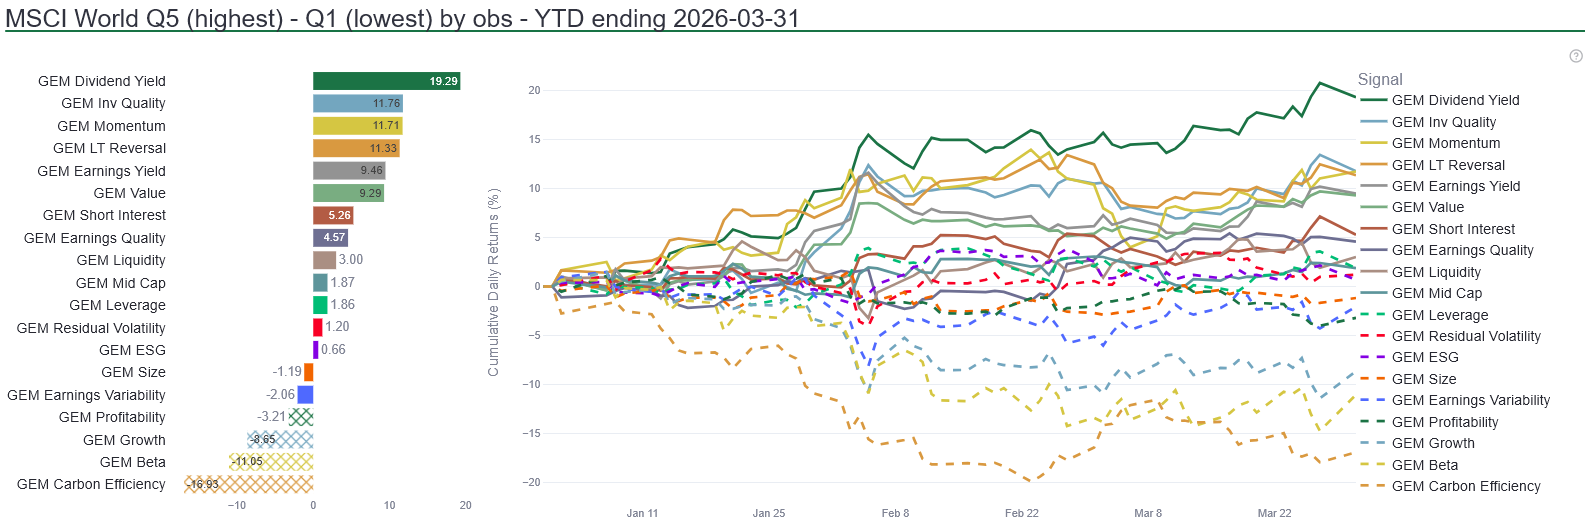
Task: Toggle GEM Dividend Yield legend entry
Action: pos(1455,100)
